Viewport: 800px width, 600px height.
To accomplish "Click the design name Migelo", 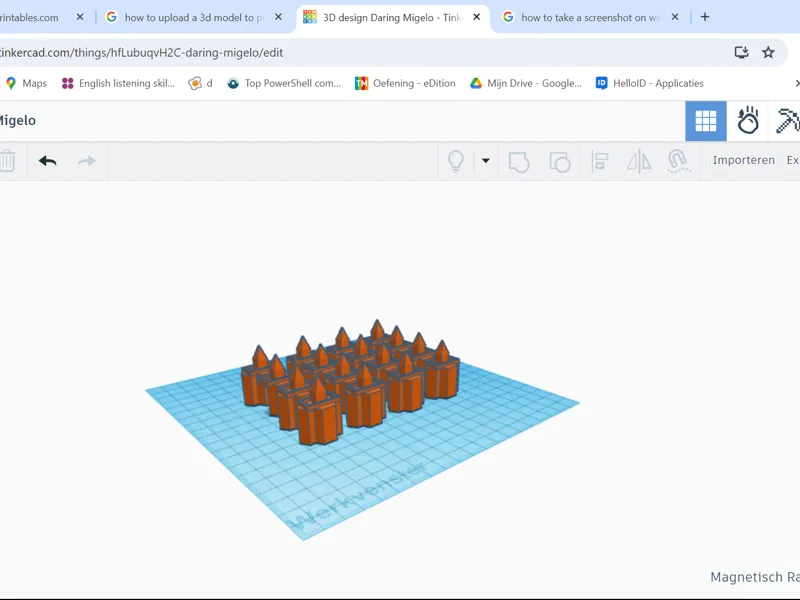I will pyautogui.click(x=17, y=120).
